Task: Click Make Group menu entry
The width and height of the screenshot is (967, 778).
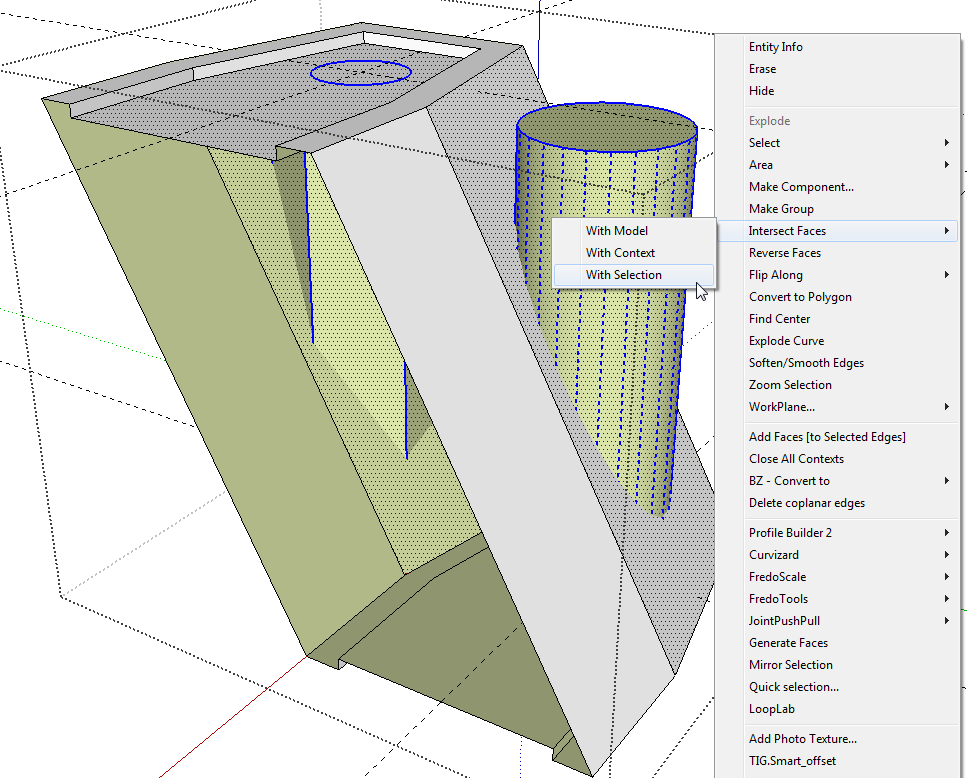Action: 781,209
